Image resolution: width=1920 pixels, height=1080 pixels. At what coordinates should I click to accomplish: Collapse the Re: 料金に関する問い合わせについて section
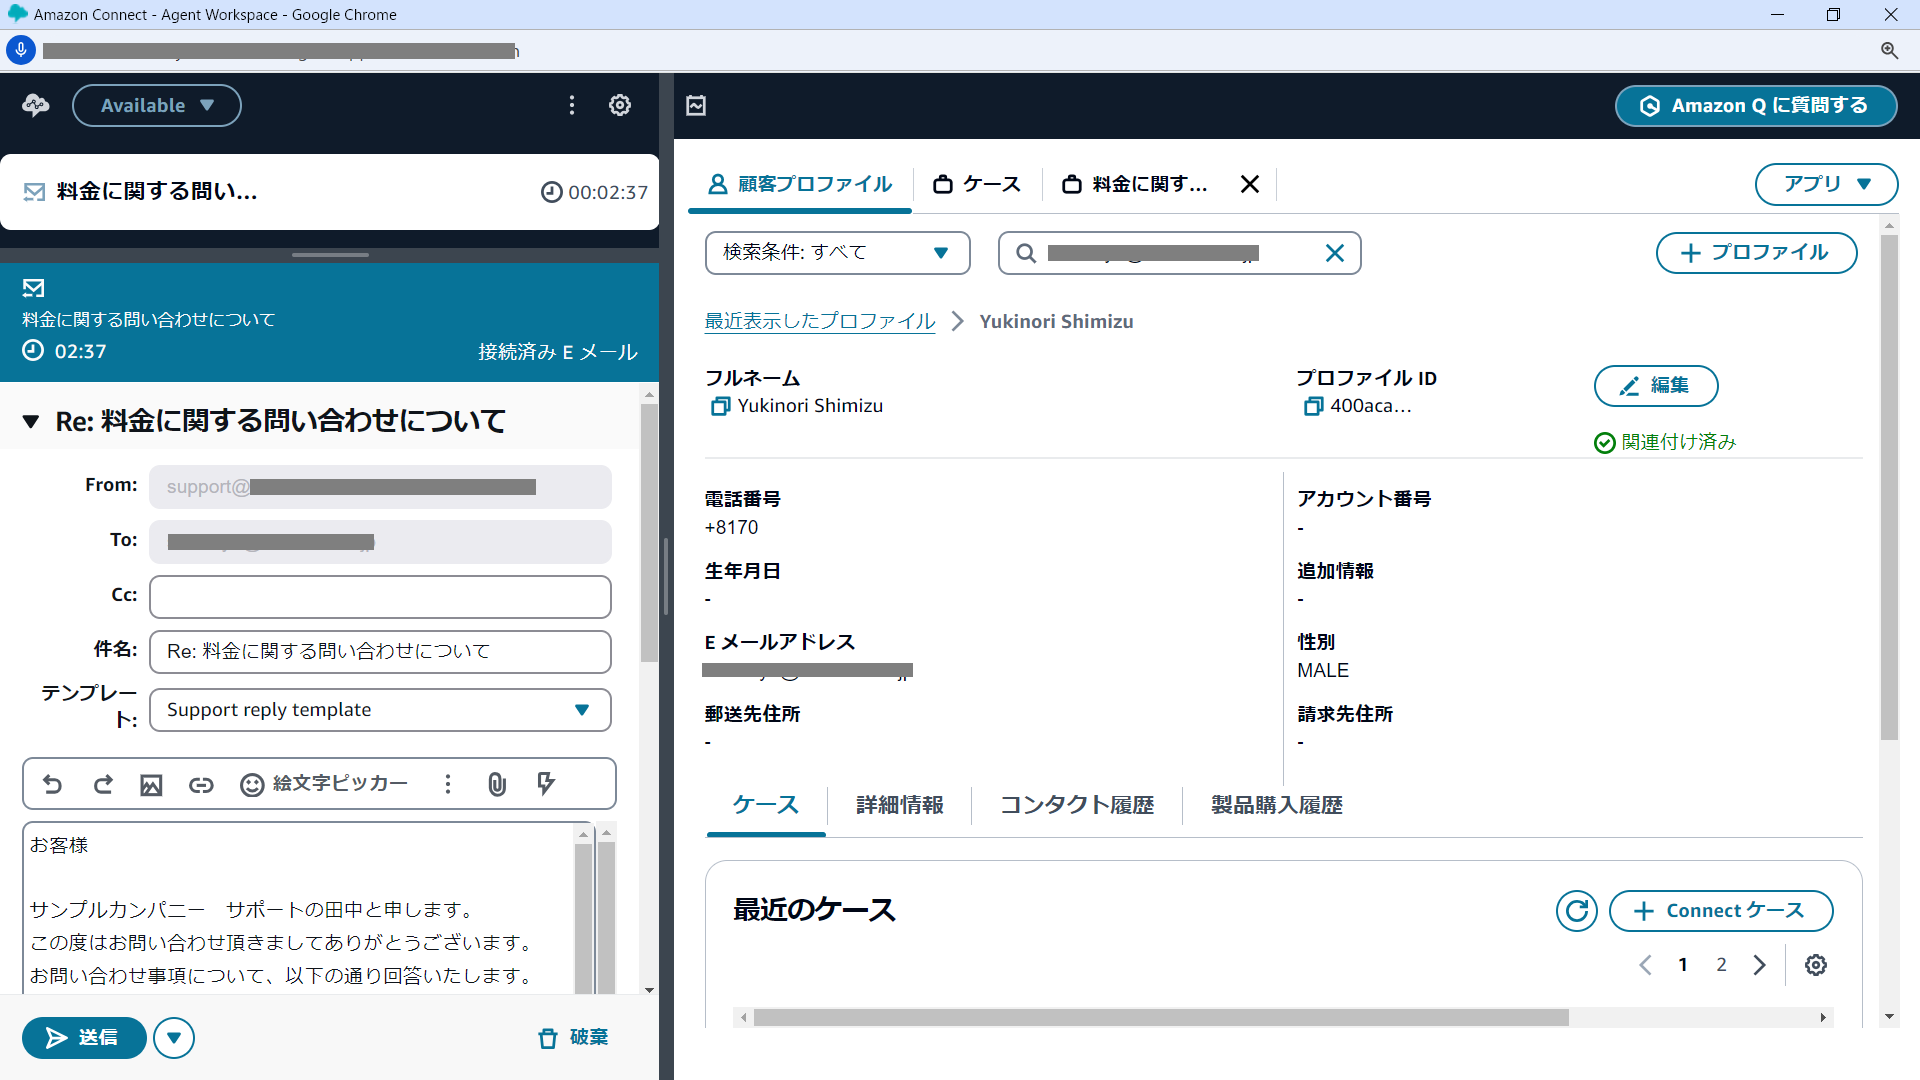(x=31, y=422)
